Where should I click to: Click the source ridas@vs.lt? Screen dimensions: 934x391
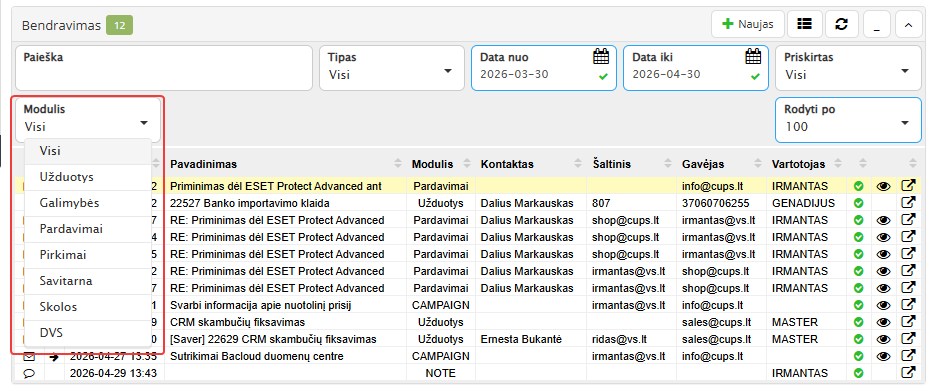(x=619, y=339)
